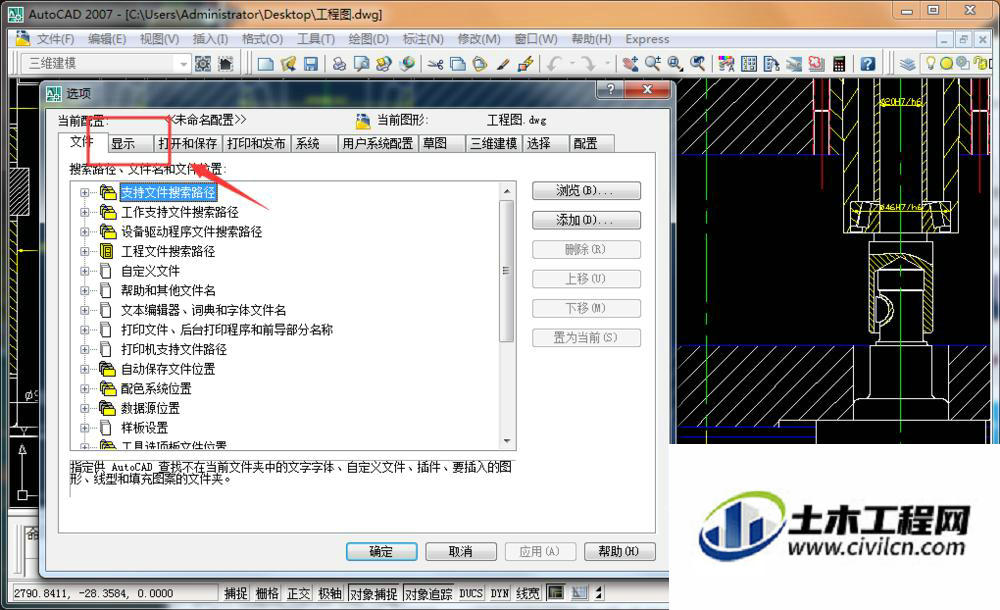Toggle 极轴 polar tracking in status bar

[330, 593]
